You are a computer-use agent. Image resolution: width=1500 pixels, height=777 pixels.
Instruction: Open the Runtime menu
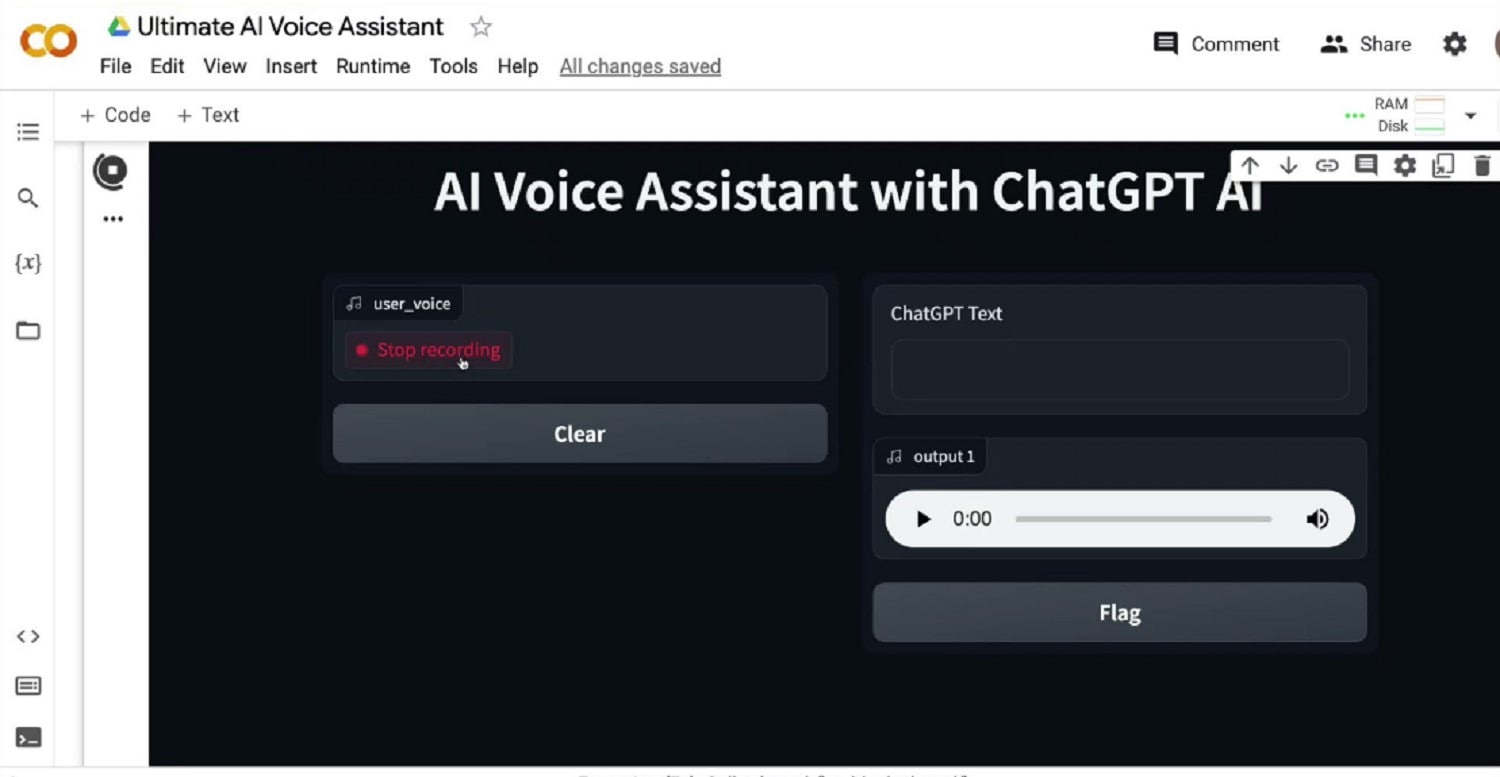point(373,66)
